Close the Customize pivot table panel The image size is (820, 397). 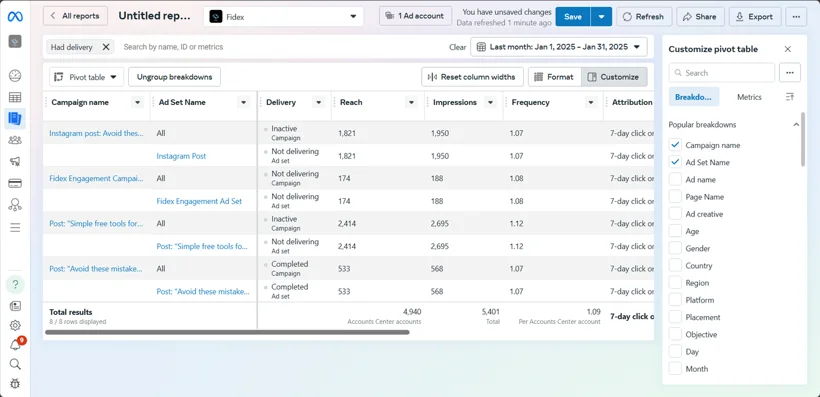point(788,49)
